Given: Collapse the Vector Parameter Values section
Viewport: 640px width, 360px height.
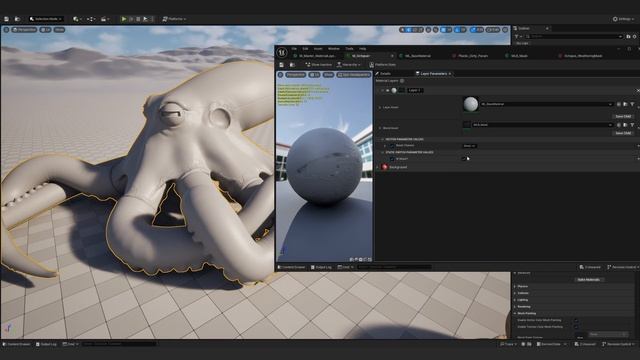Looking at the screenshot, I should tap(382, 140).
